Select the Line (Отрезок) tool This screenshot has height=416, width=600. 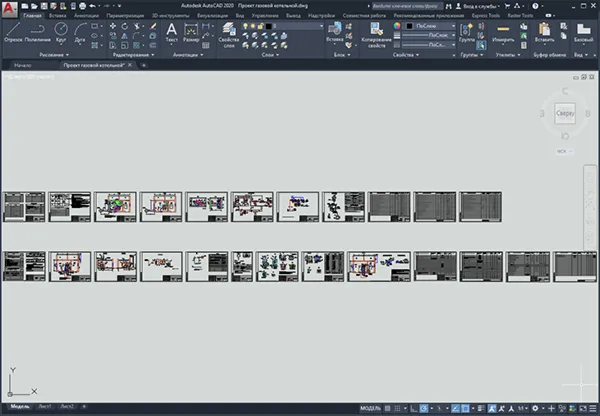coord(13,31)
